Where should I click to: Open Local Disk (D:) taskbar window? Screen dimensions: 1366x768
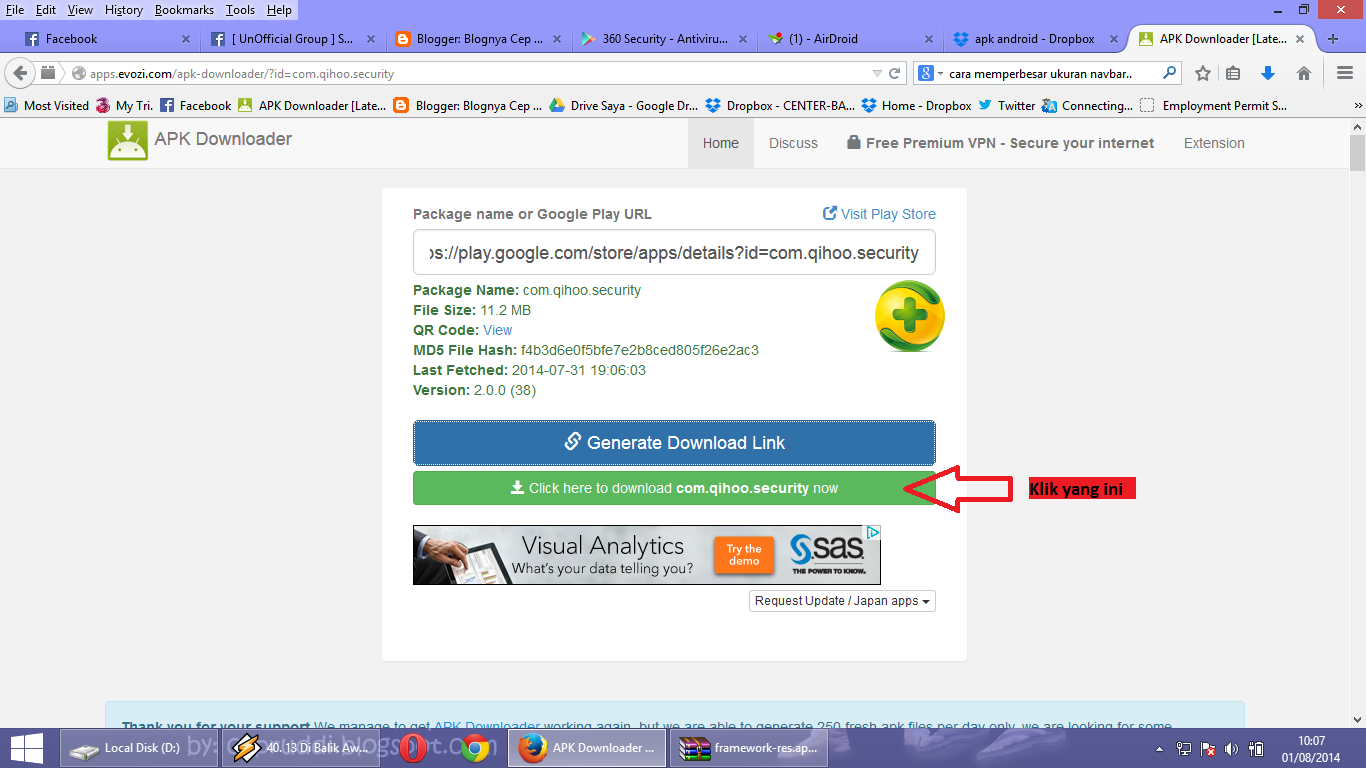[138, 747]
